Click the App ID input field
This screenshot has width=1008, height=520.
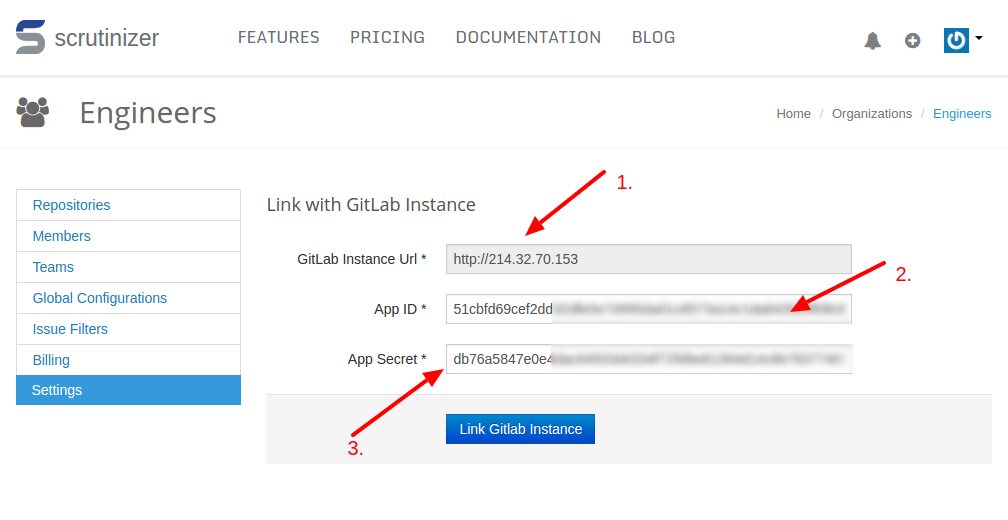pos(649,309)
